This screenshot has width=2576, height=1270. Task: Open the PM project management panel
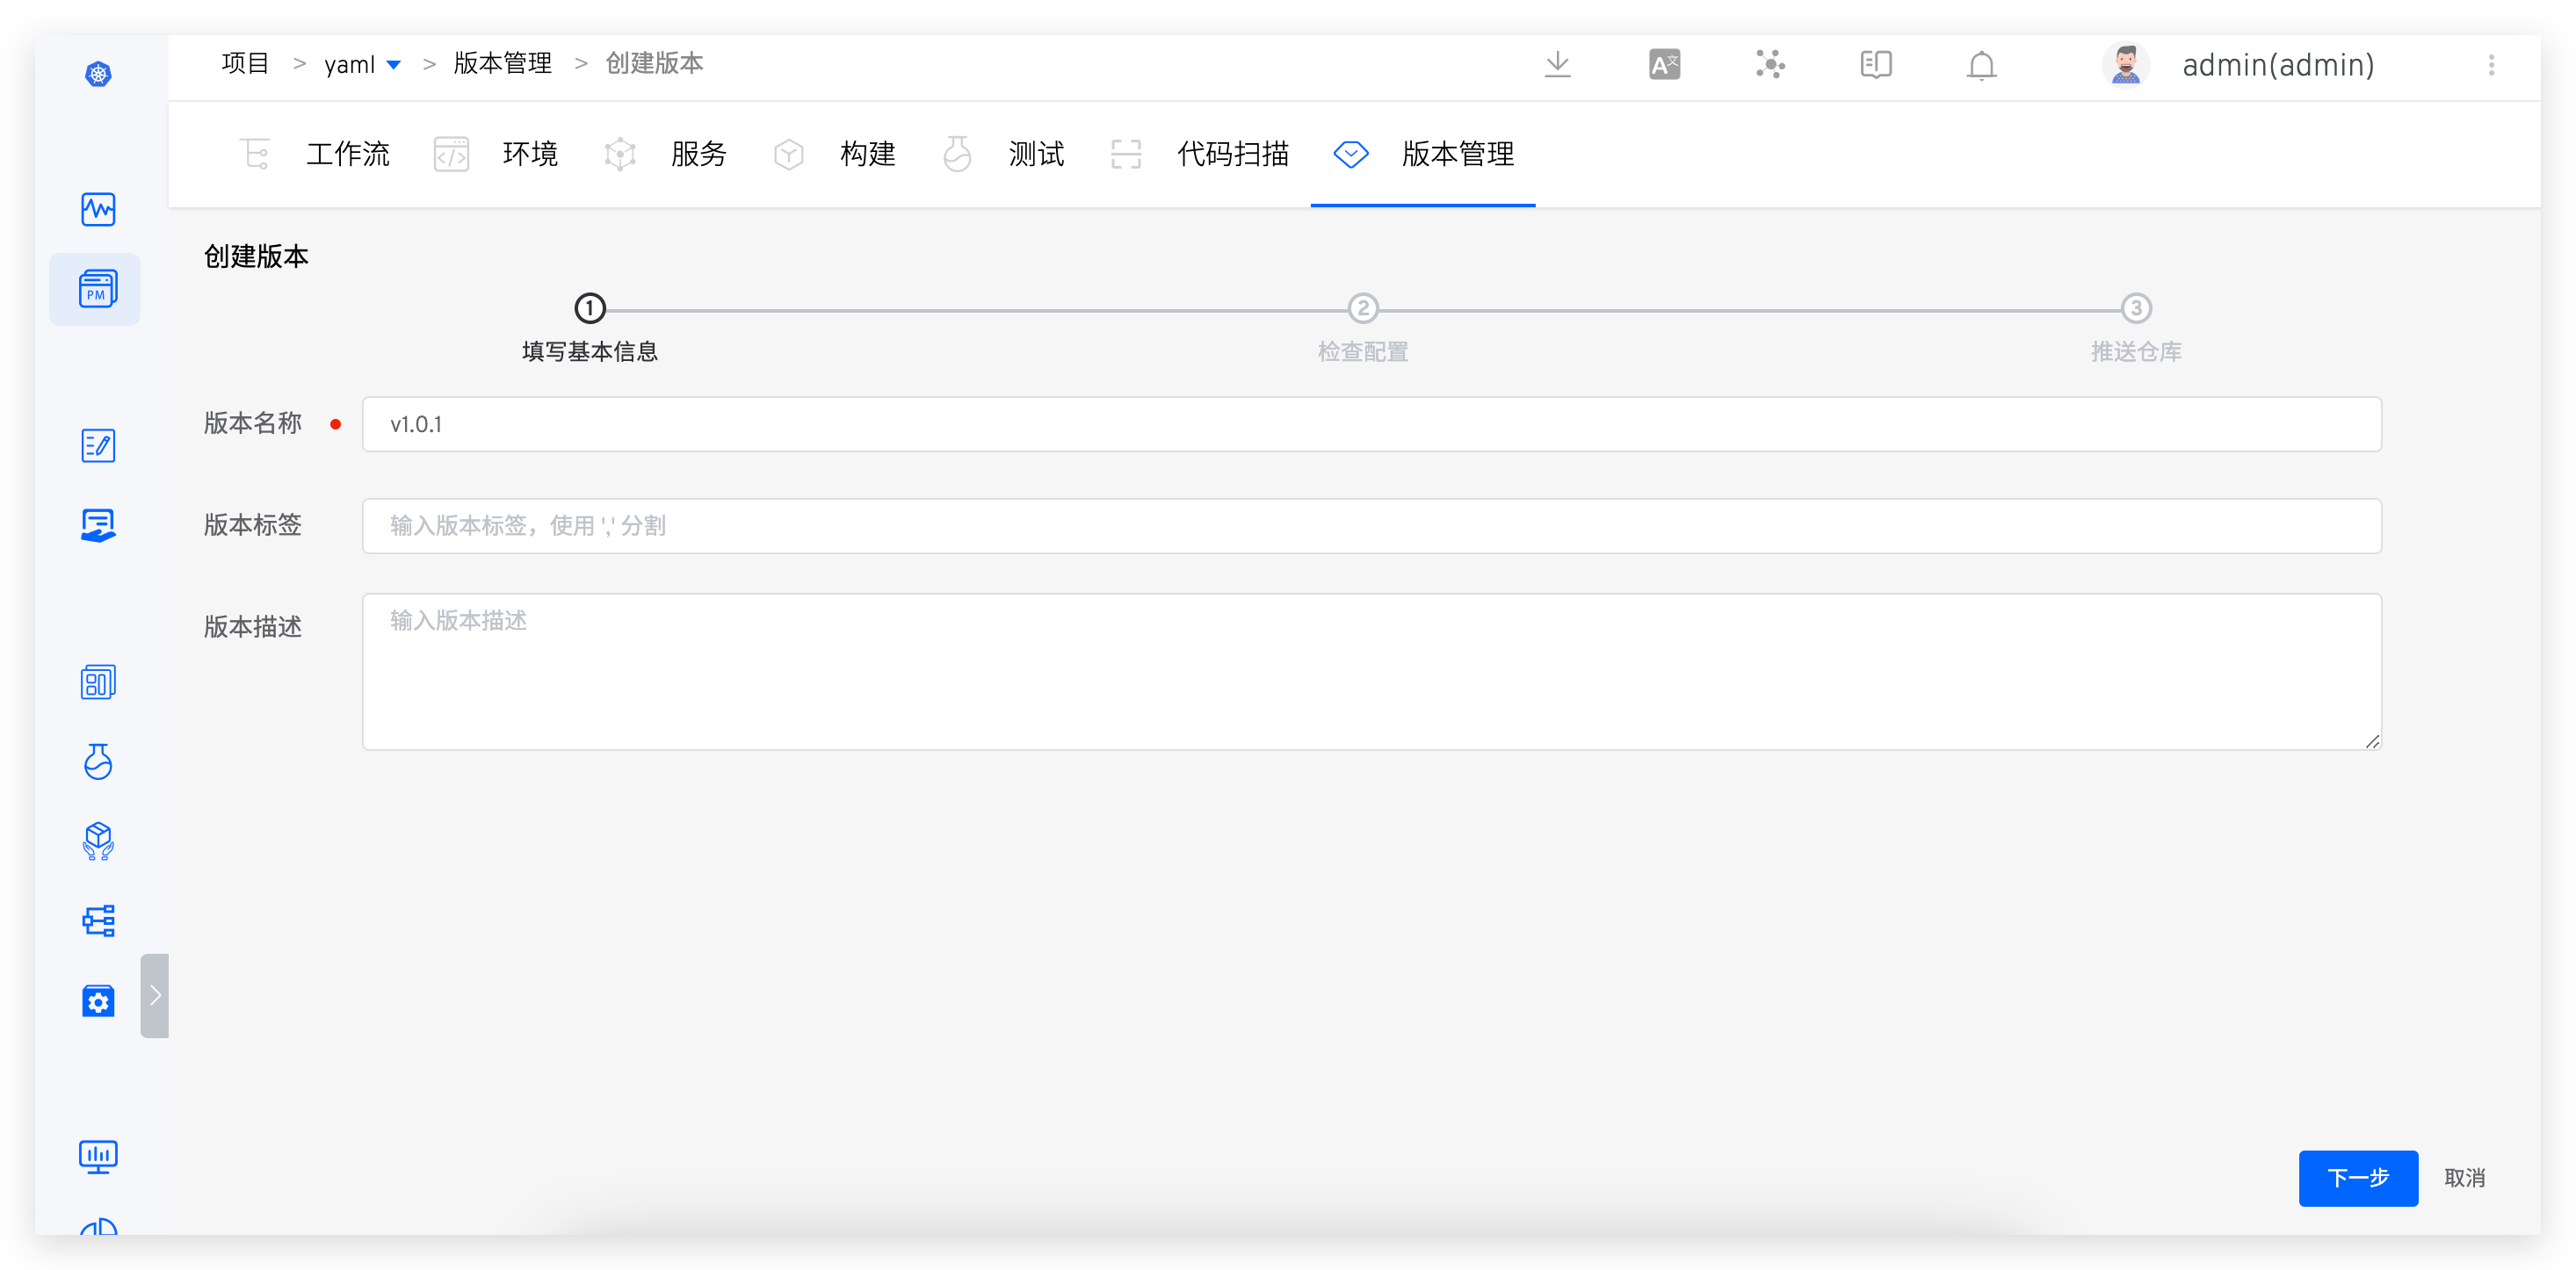pyautogui.click(x=94, y=289)
